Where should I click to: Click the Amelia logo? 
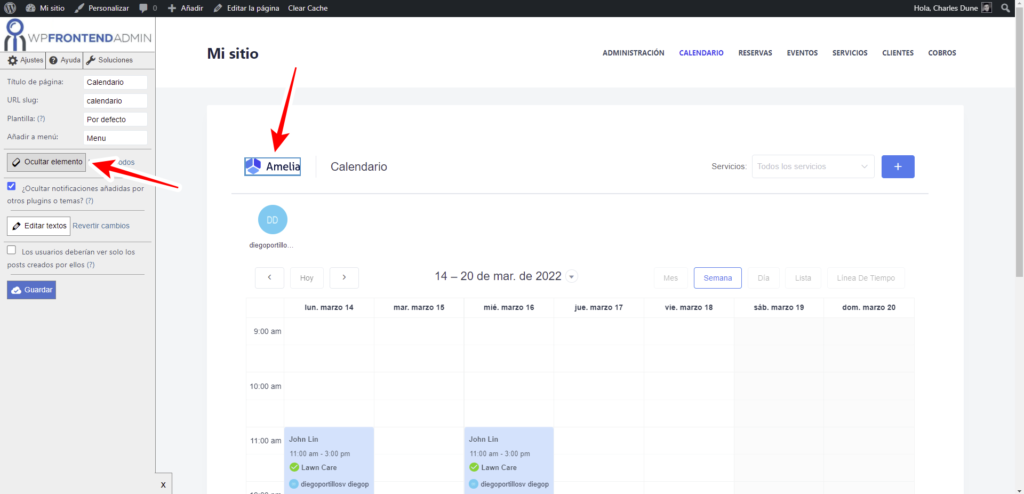pos(273,166)
